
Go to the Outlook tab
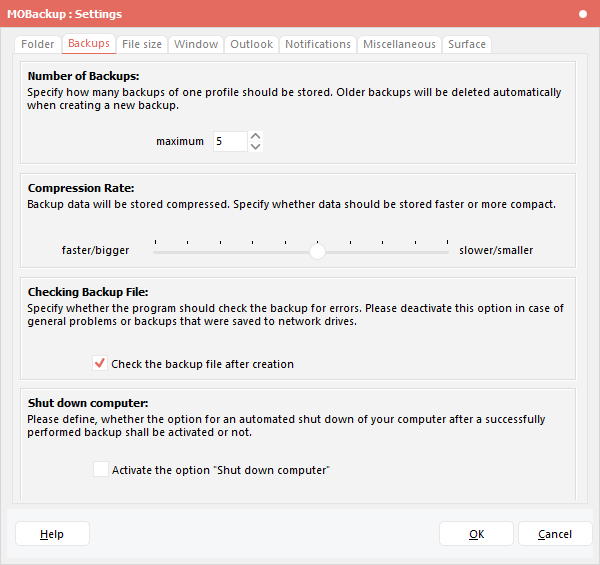[x=251, y=44]
